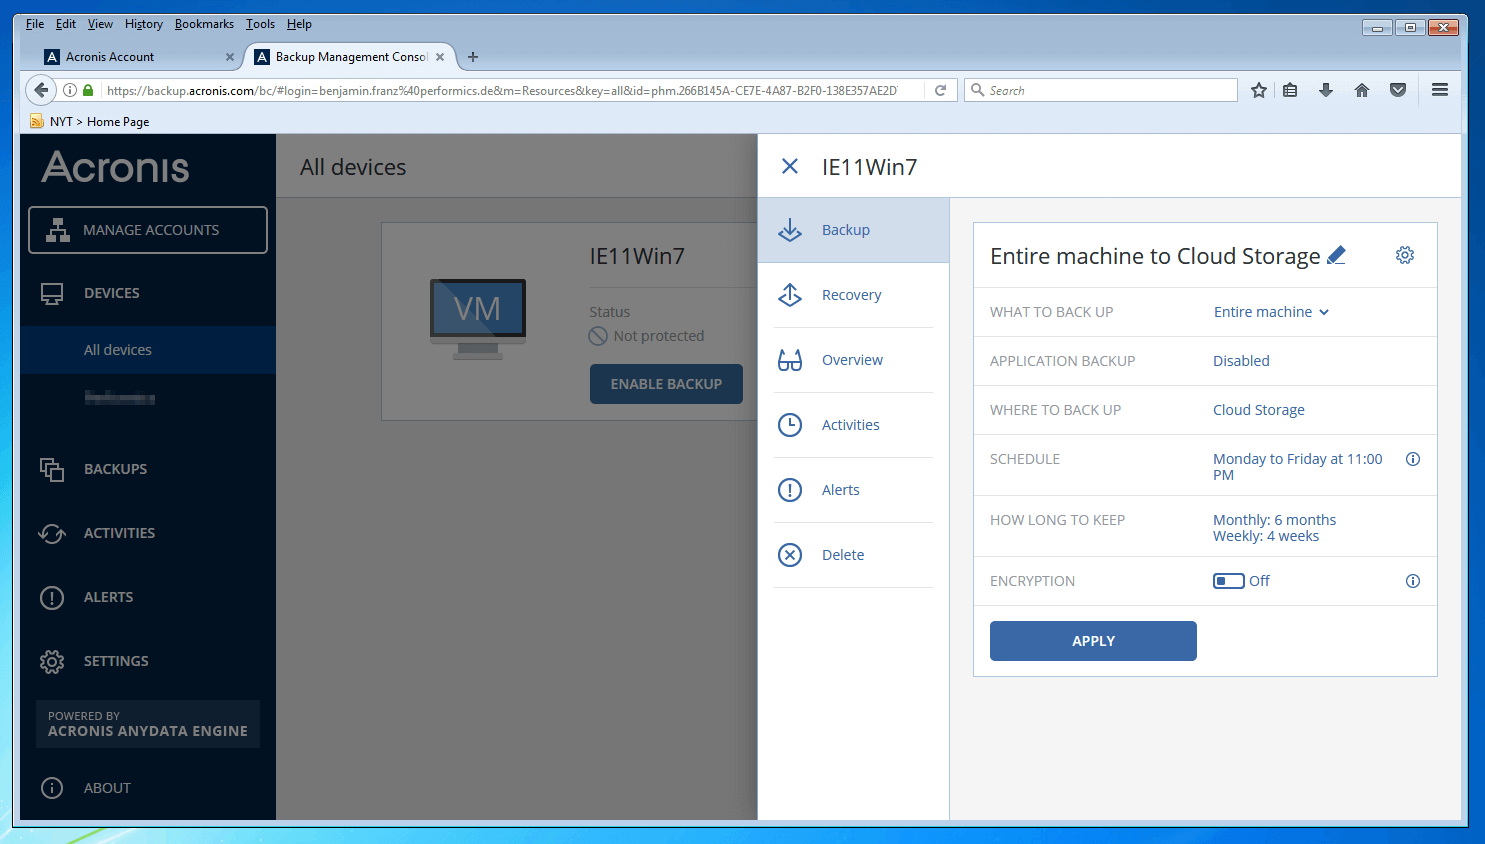Viewport: 1485px width, 844px height.
Task: Select Delete in the device panel
Action: 842,555
